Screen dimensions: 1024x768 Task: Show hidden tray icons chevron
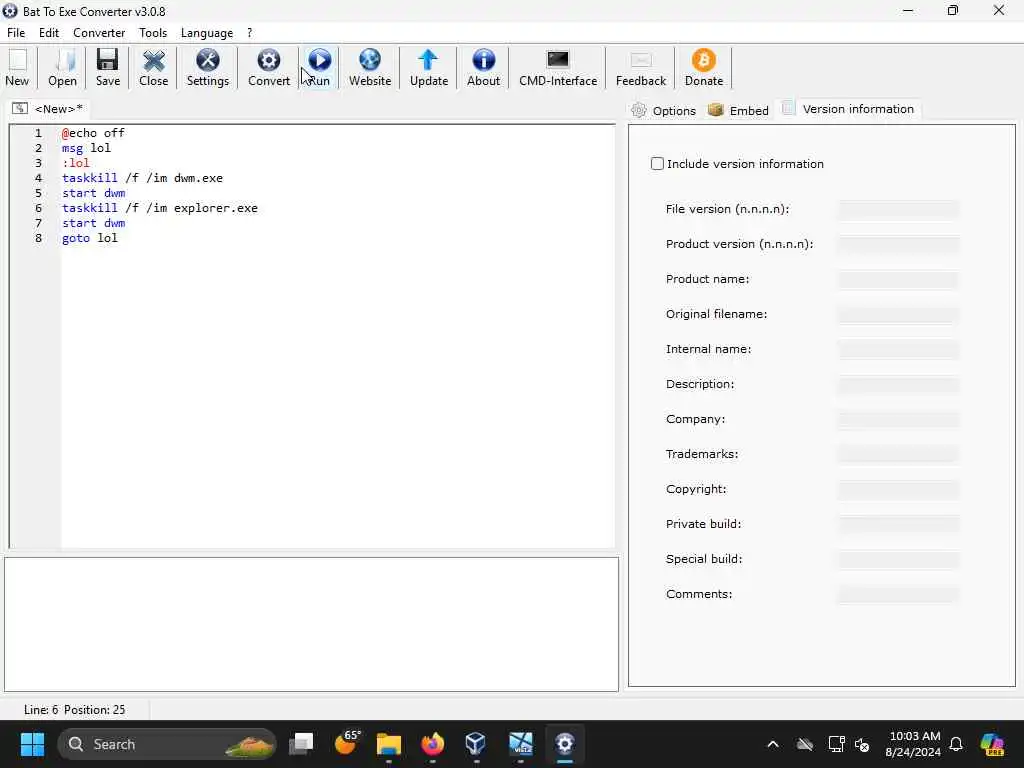coord(773,744)
